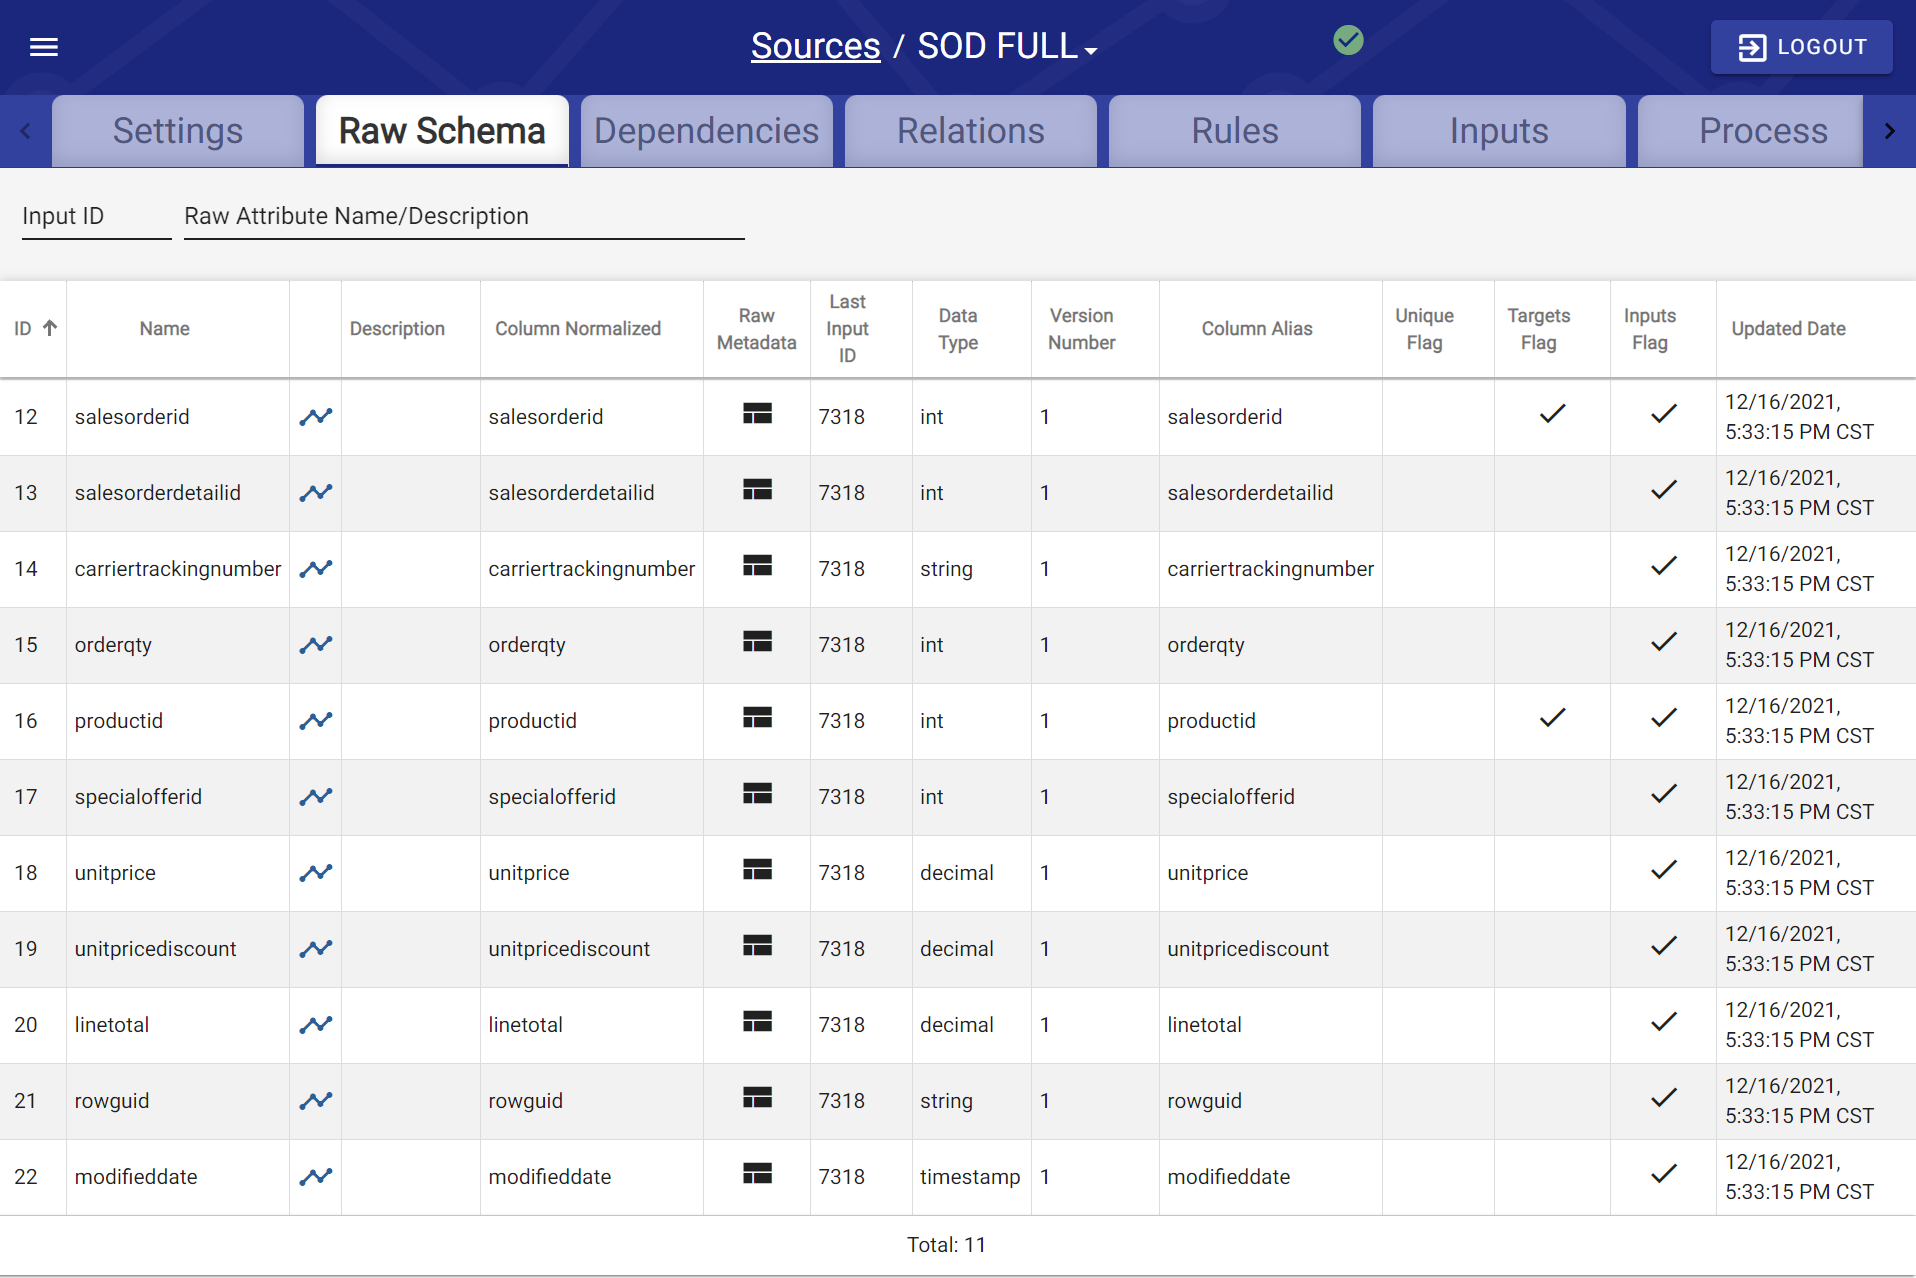
Task: Click the trend chart icon on modifieddate row
Action: click(x=315, y=1177)
